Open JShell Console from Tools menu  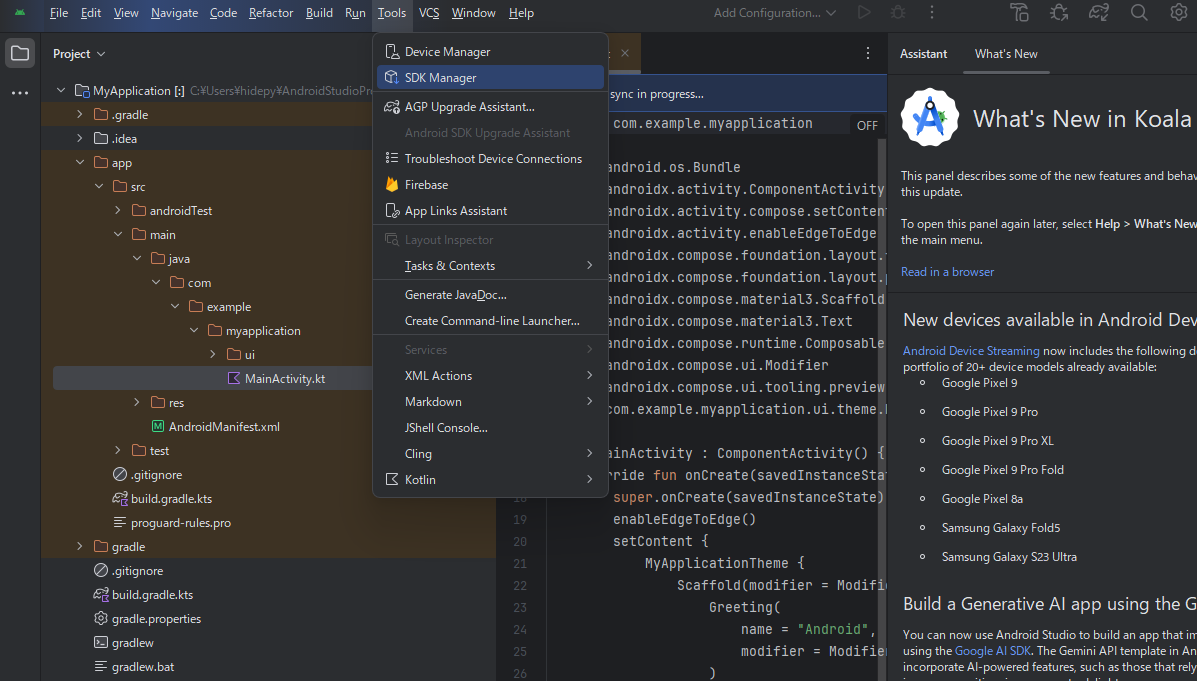point(490,428)
